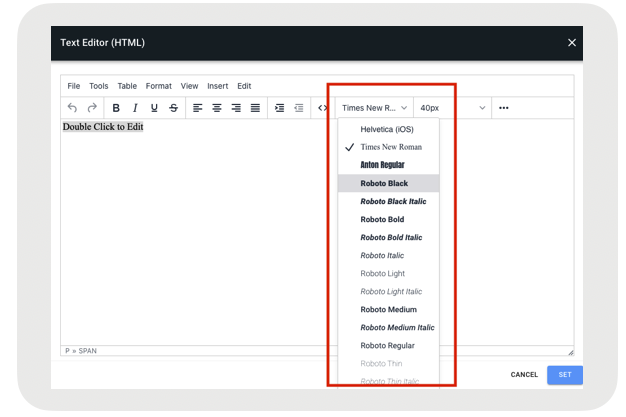626x417 pixels.
Task: Select Roboto Regular font
Action: (388, 345)
